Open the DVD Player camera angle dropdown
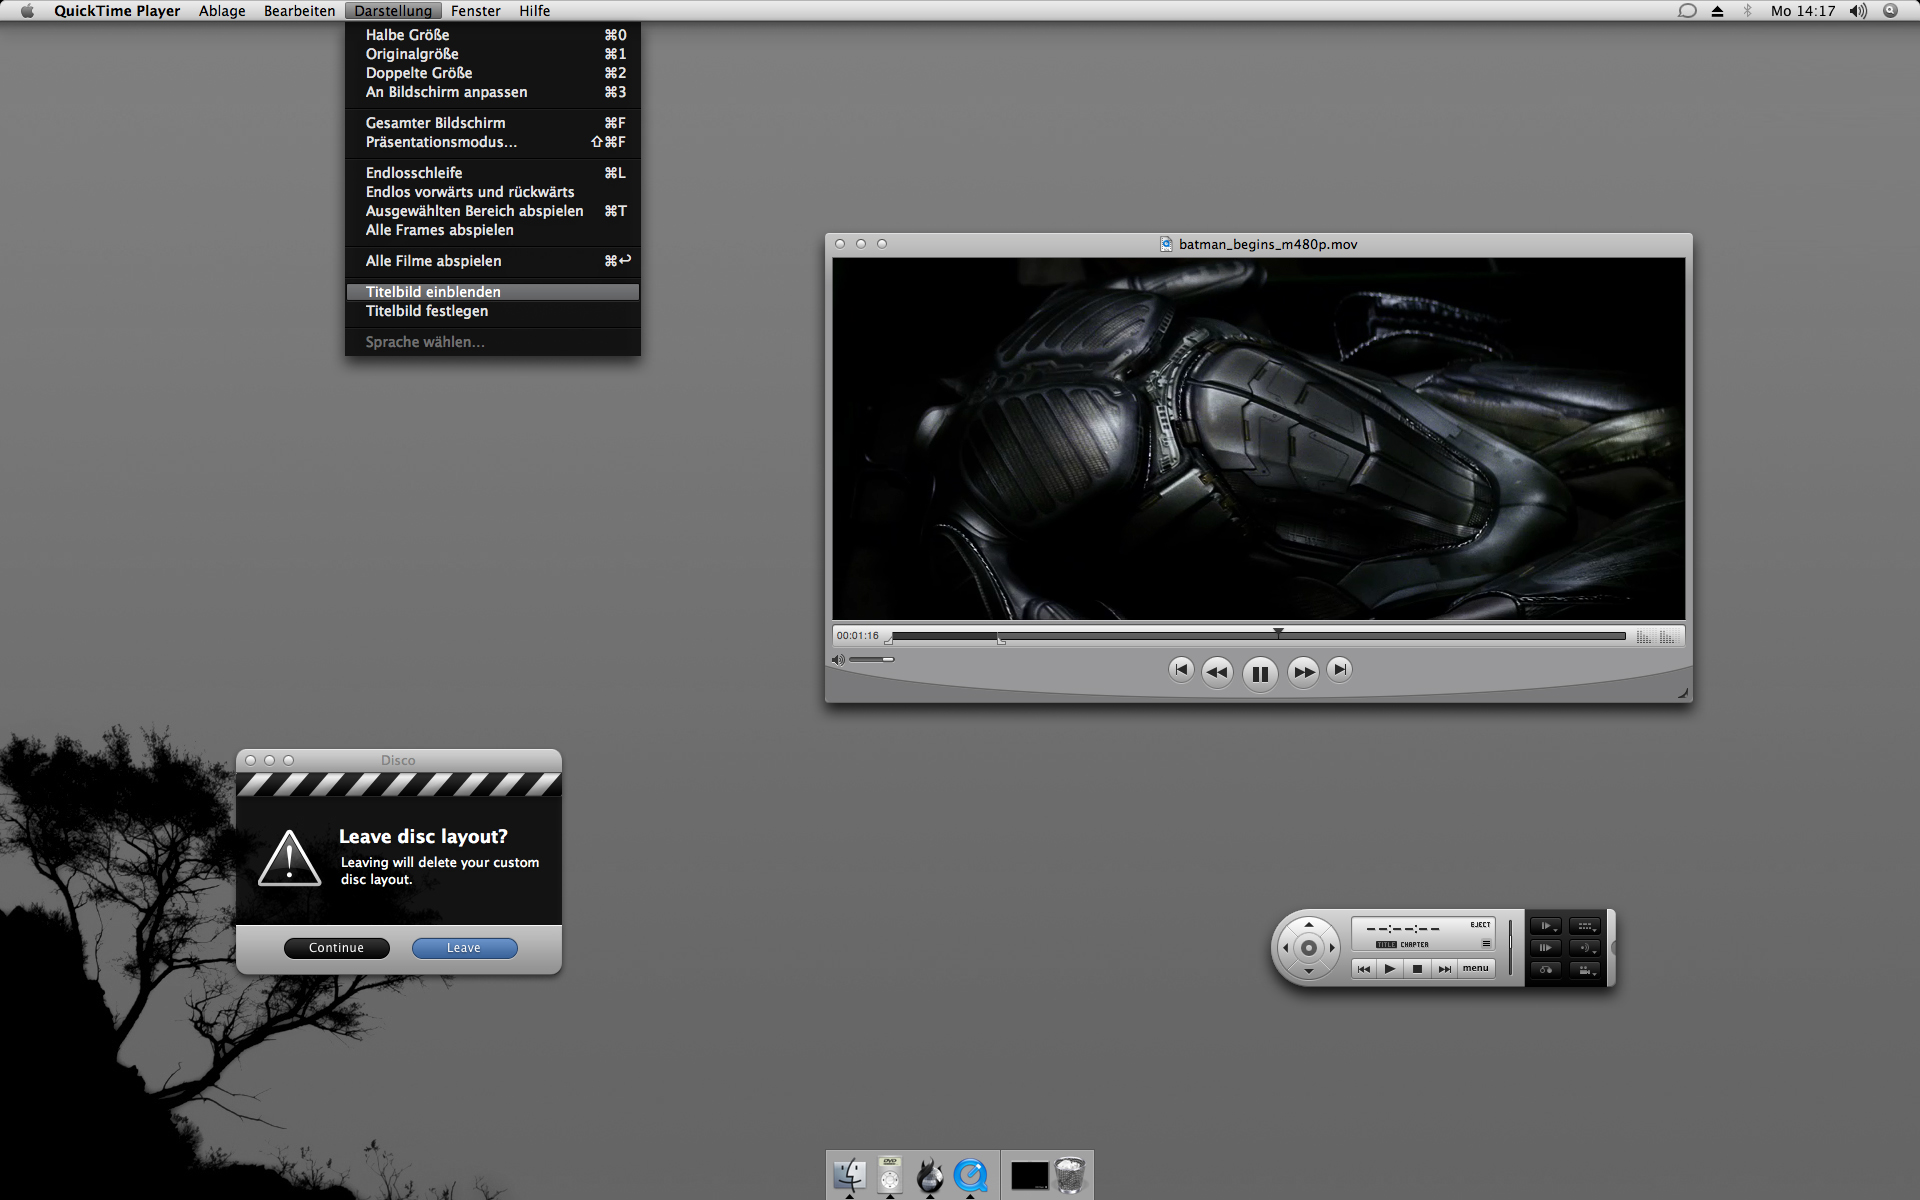This screenshot has width=1920, height=1200. point(1585,970)
